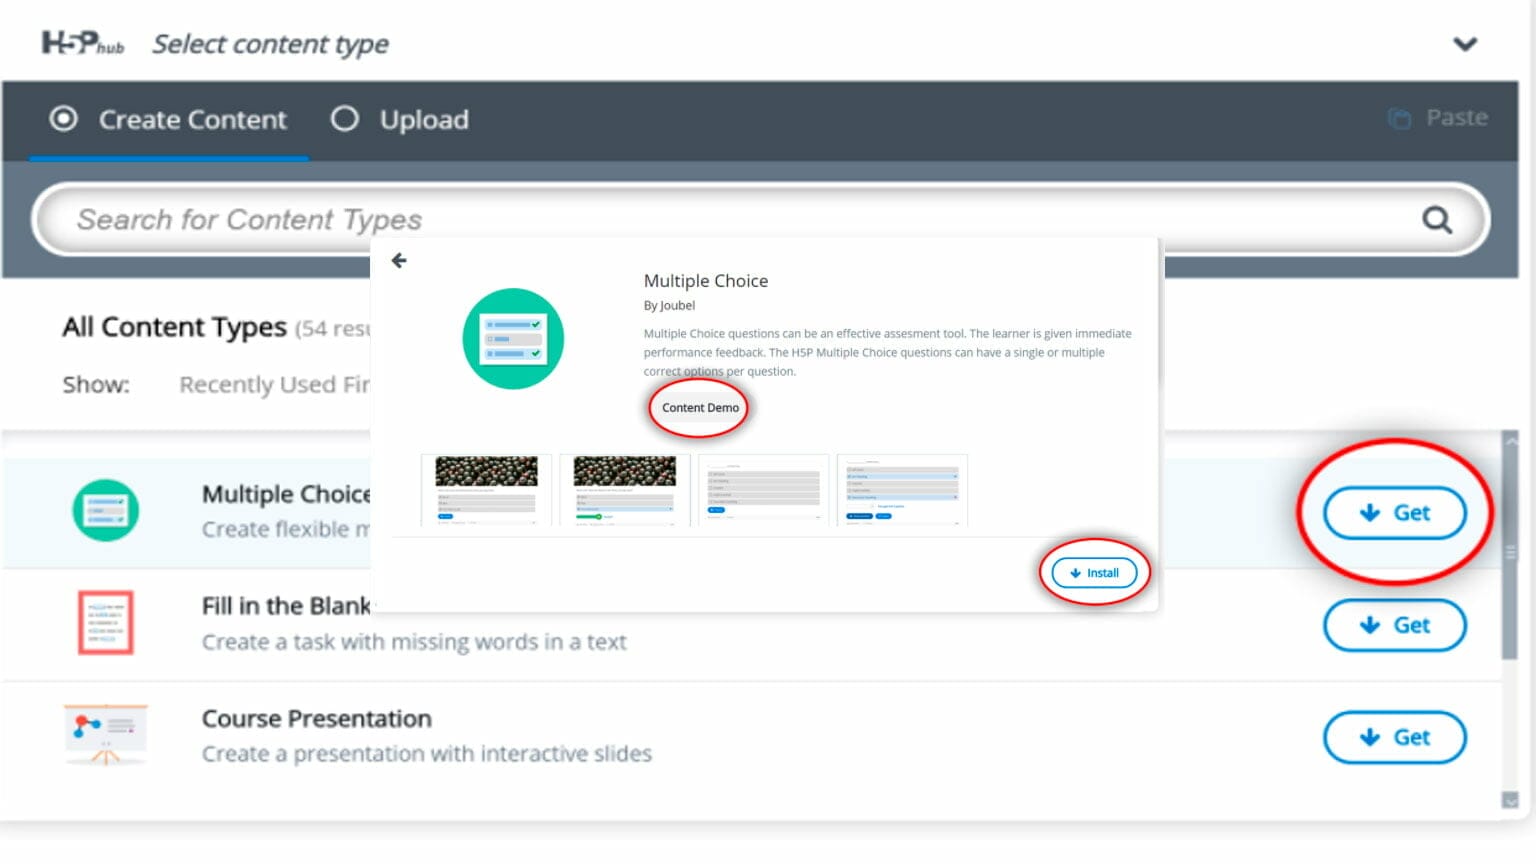Click the Course Presentation content icon
This screenshot has height=864, width=1536.
point(105,735)
